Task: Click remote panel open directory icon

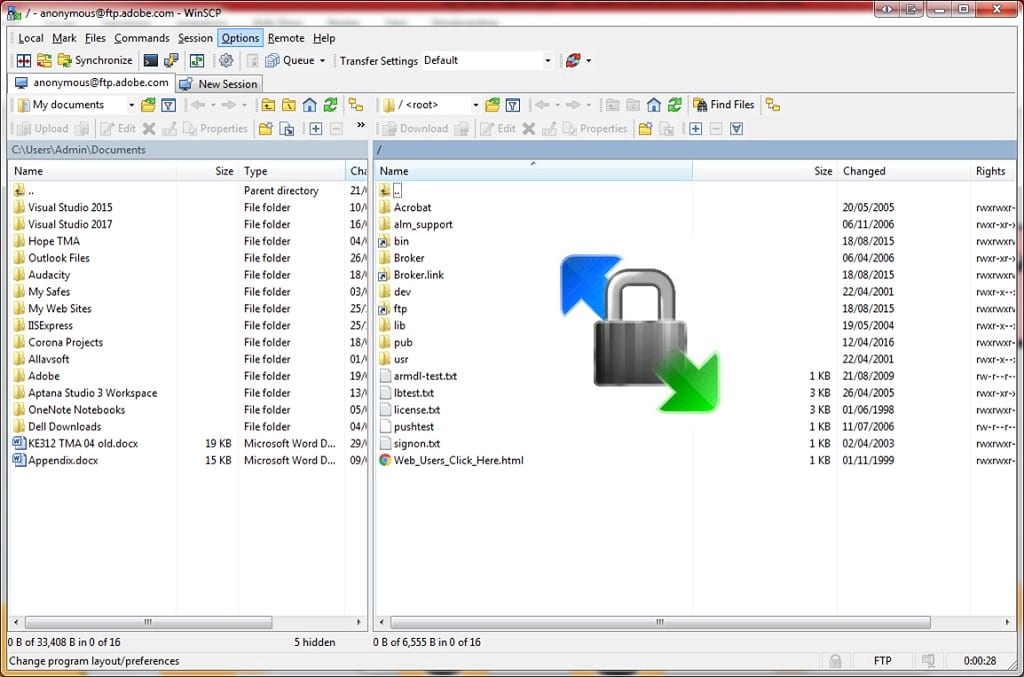Action: 492,105
